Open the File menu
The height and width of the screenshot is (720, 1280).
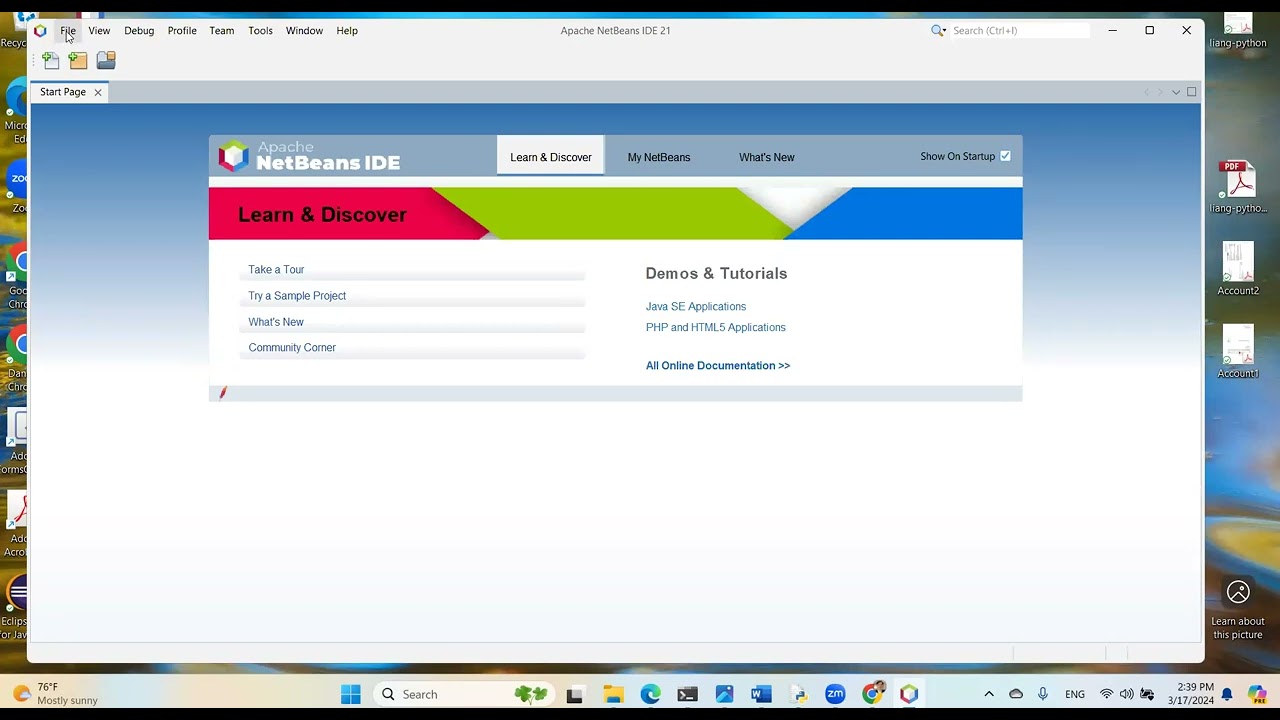(x=68, y=31)
